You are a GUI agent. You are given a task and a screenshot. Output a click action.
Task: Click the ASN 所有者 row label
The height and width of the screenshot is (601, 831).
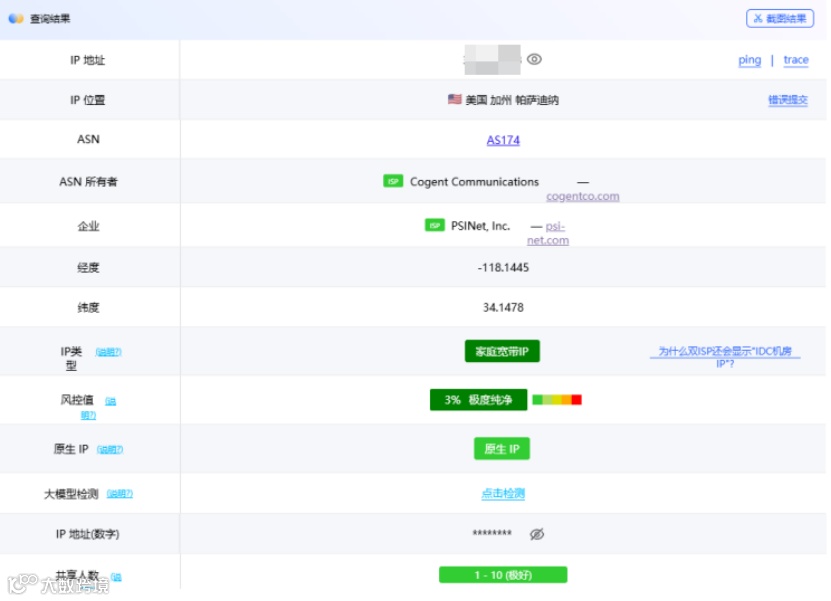point(89,182)
